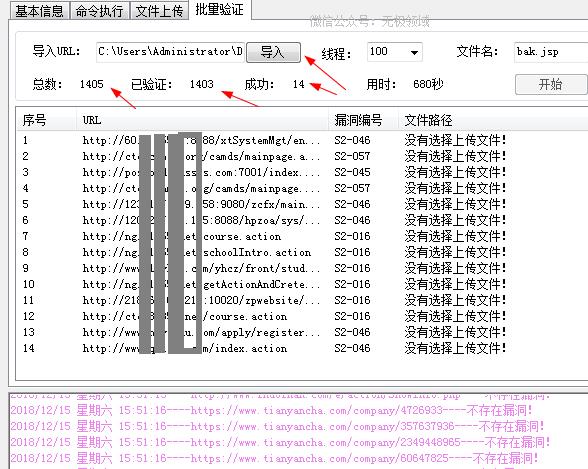The width and height of the screenshot is (588, 469).
Task: Click the 漏洞编号 column header
Action: coord(363,120)
